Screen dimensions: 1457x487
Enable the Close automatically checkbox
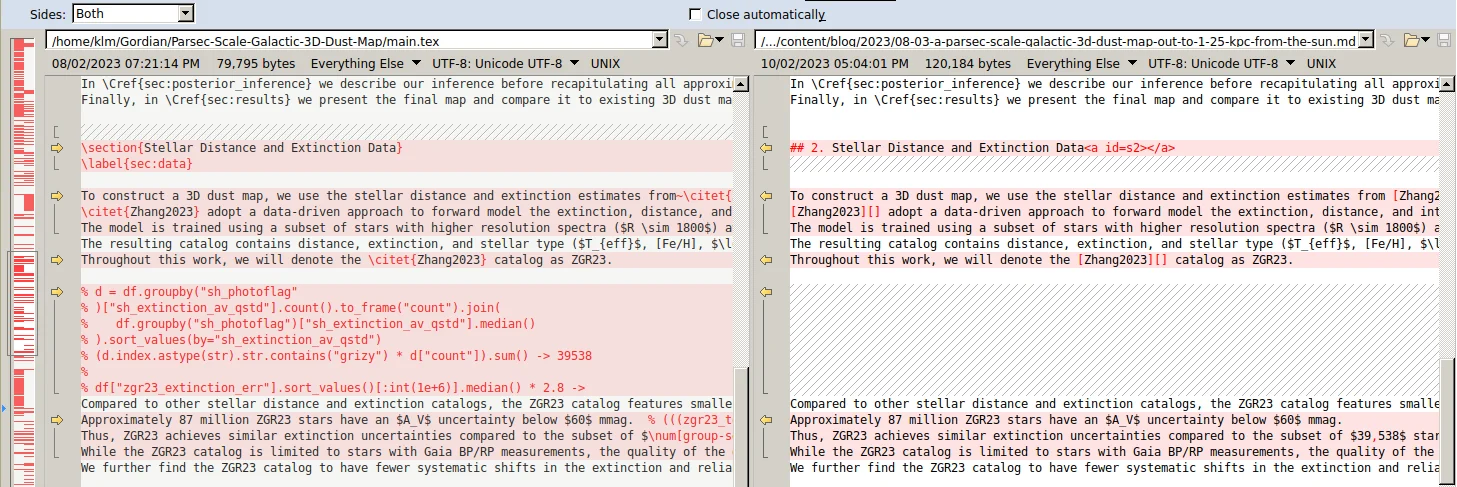pos(695,14)
